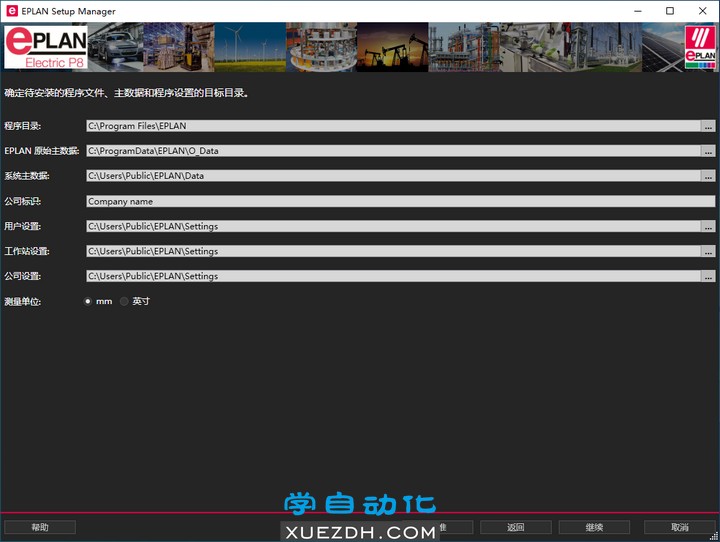Maximize the EPLAN Setup Manager window
Image resolution: width=720 pixels, height=542 pixels.
[670, 11]
